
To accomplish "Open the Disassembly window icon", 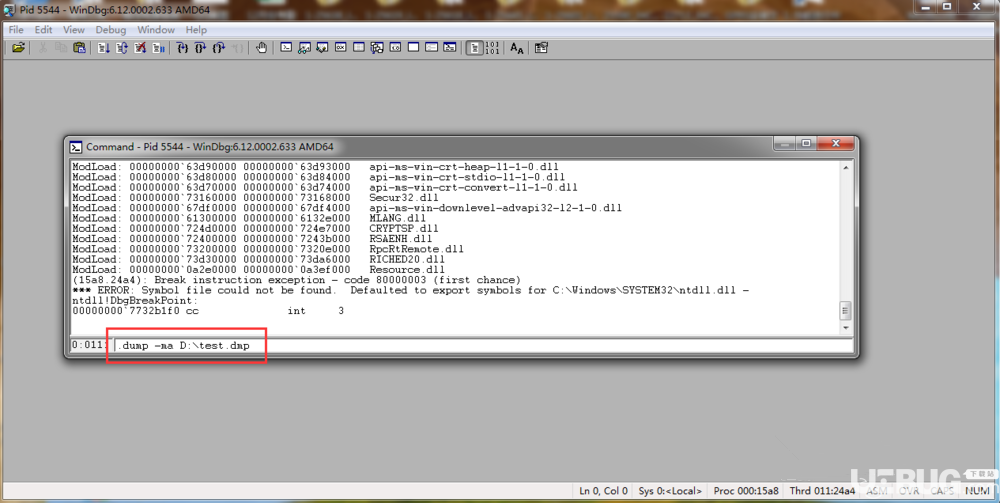I will tap(395, 48).
